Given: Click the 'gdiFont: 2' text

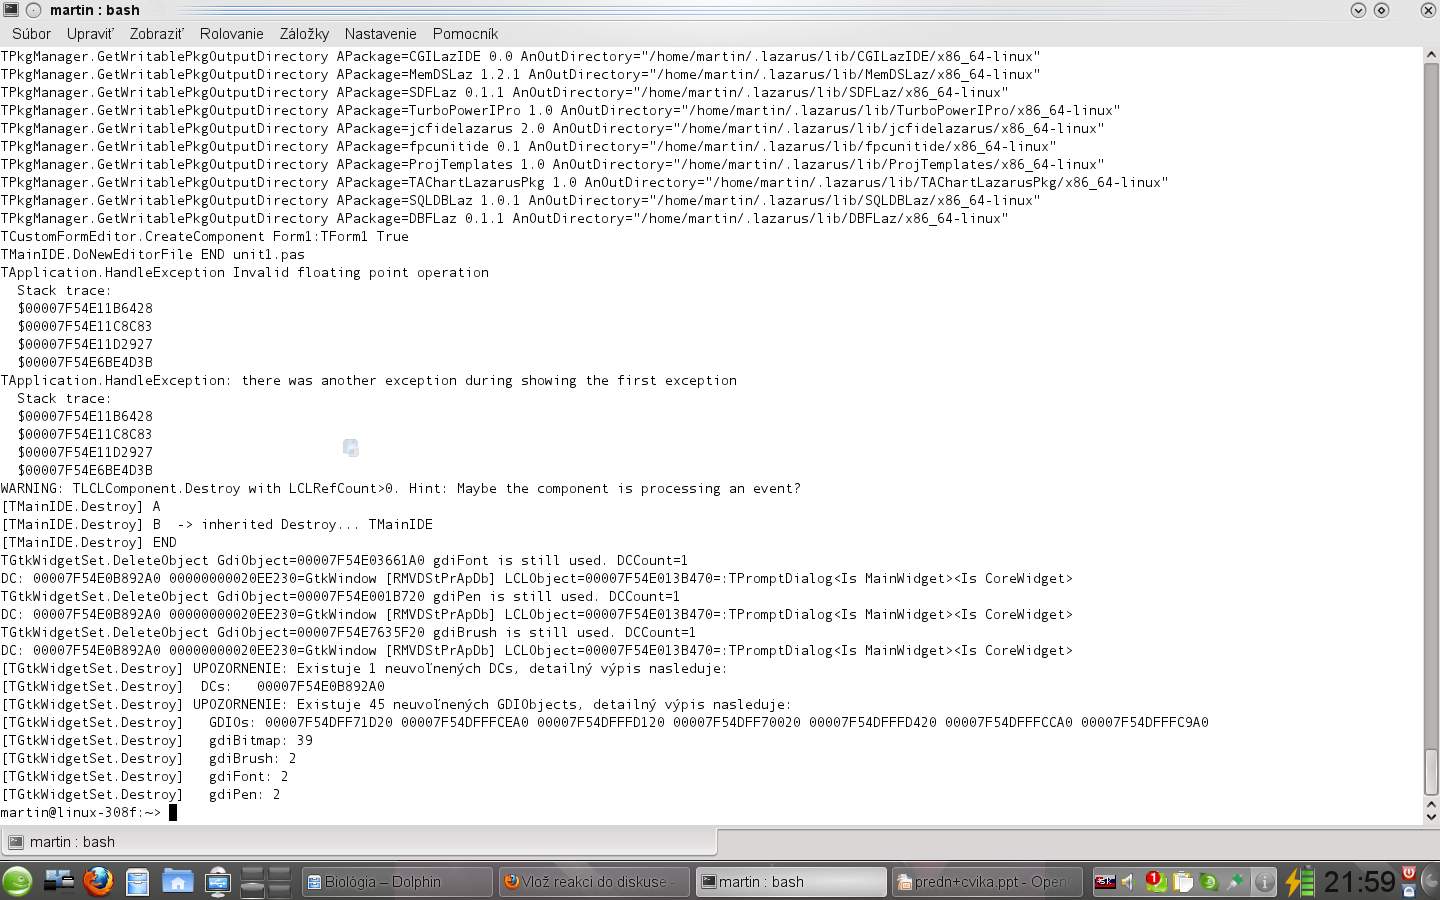Looking at the screenshot, I should [249, 776].
